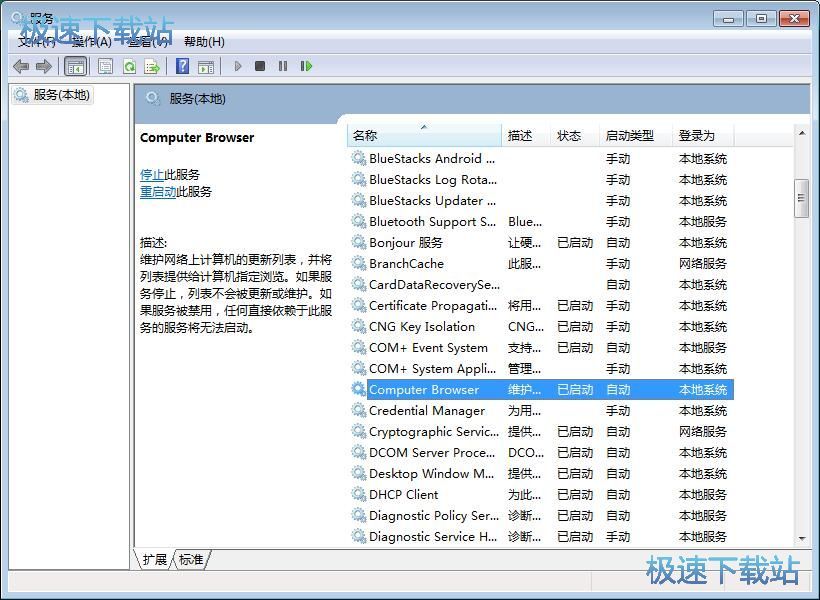Minimize the 服务 window
820x600 pixels.
tap(728, 19)
